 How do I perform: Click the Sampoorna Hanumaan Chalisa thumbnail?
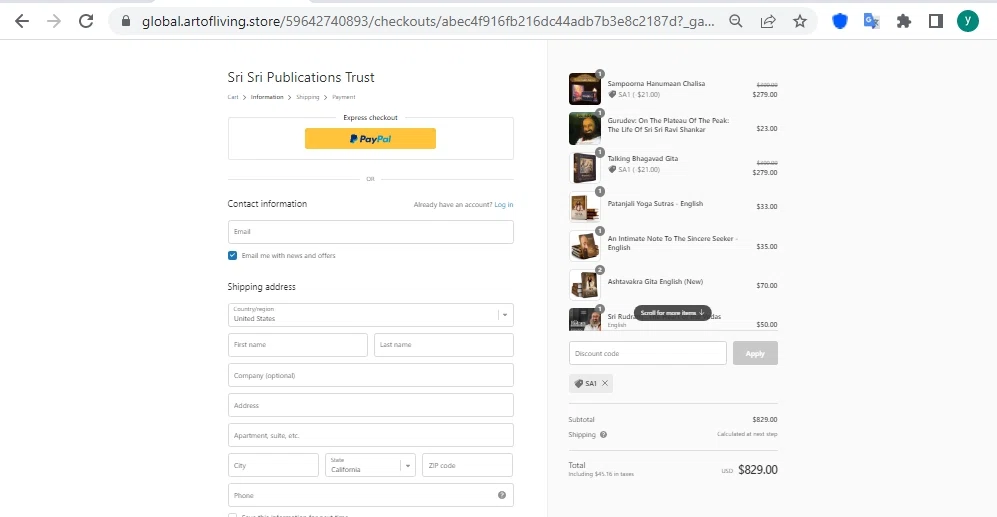[585, 88]
